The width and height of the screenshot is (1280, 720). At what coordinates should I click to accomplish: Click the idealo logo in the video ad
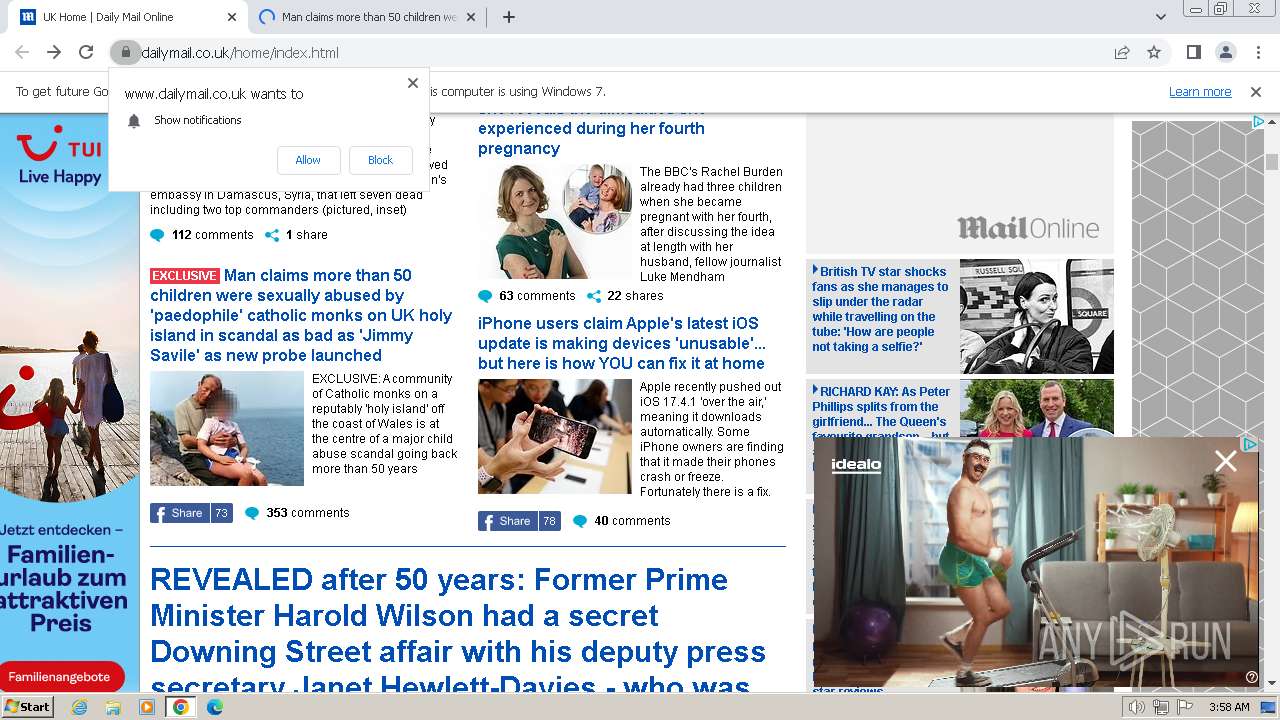857,465
